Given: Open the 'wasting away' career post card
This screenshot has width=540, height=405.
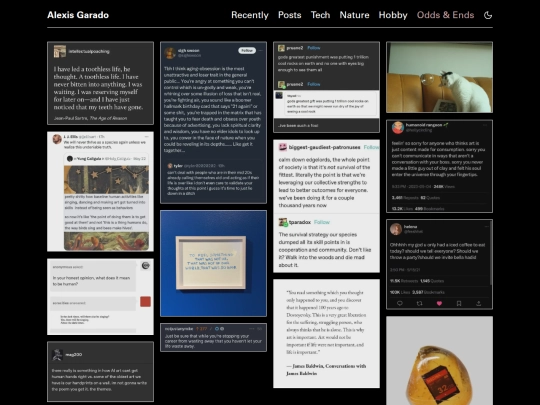Looking at the screenshot, I should tap(213, 338).
